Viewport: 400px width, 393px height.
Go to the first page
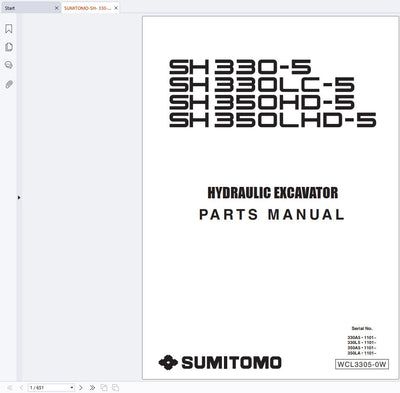pos(9,388)
